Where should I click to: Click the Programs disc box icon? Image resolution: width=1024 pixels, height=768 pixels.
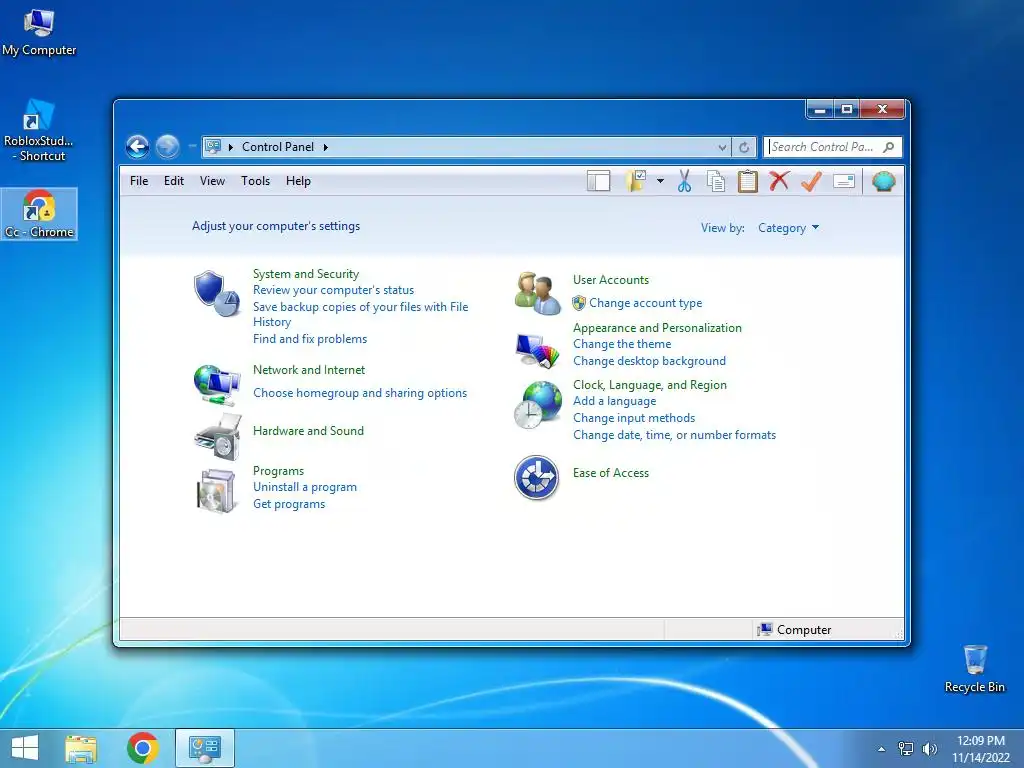[x=216, y=490]
